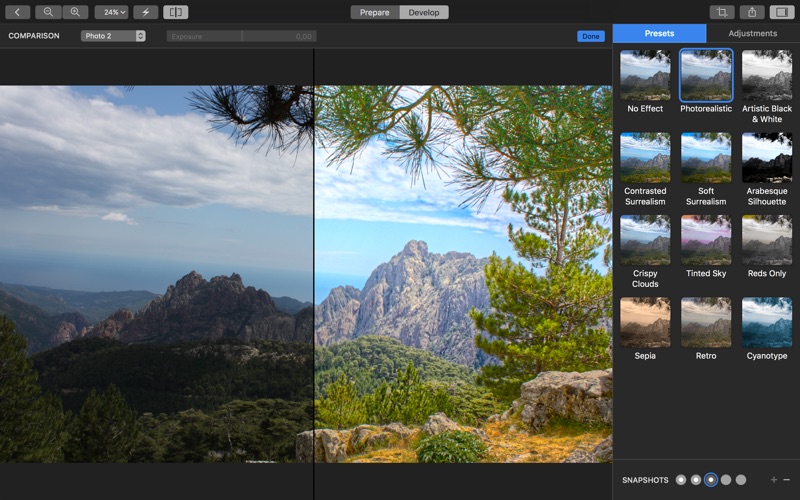This screenshot has height=500, width=800.
Task: Toggle the sidebar panel icon
Action: tap(782, 12)
